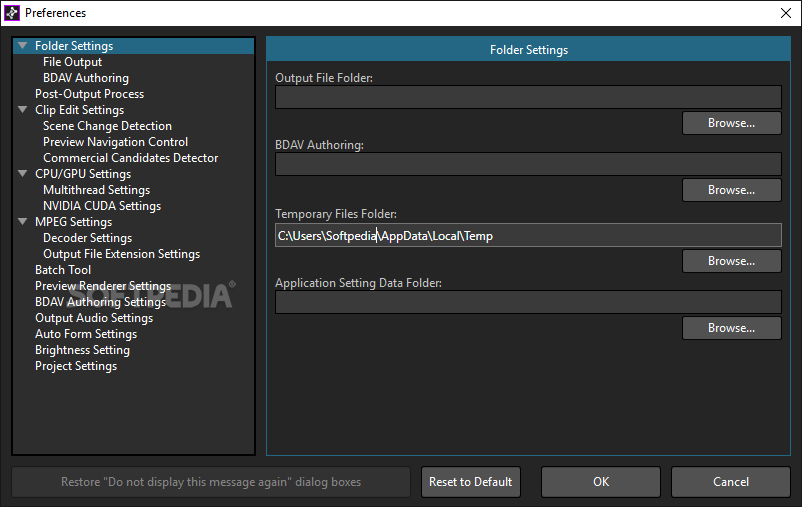Select Preview Renderer Settings
The height and width of the screenshot is (507, 802).
[x=103, y=285]
